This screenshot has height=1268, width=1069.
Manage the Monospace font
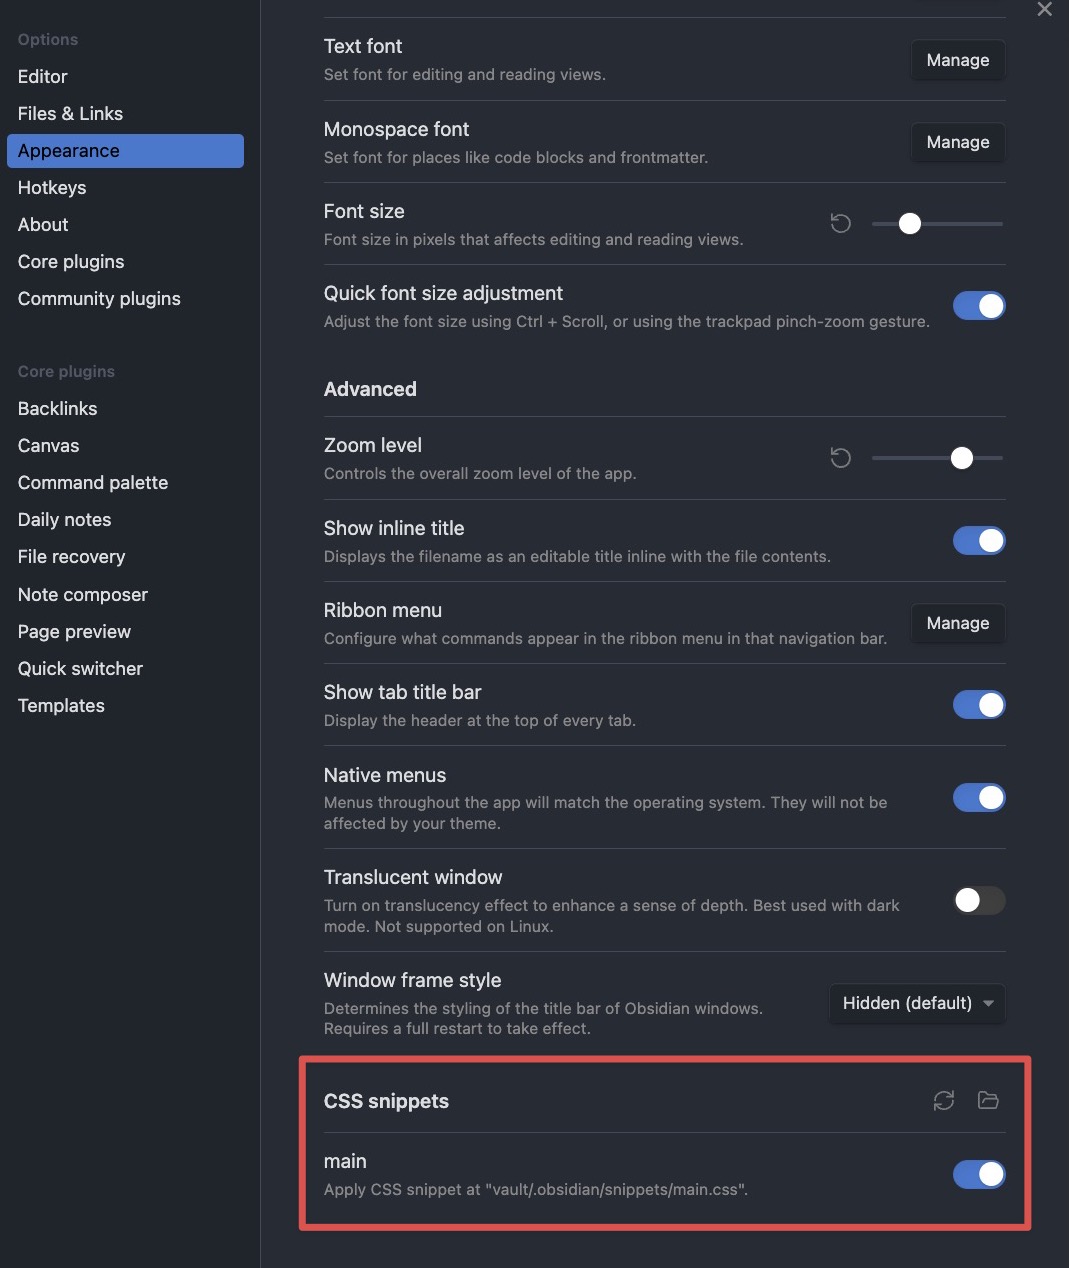pyautogui.click(x=958, y=142)
